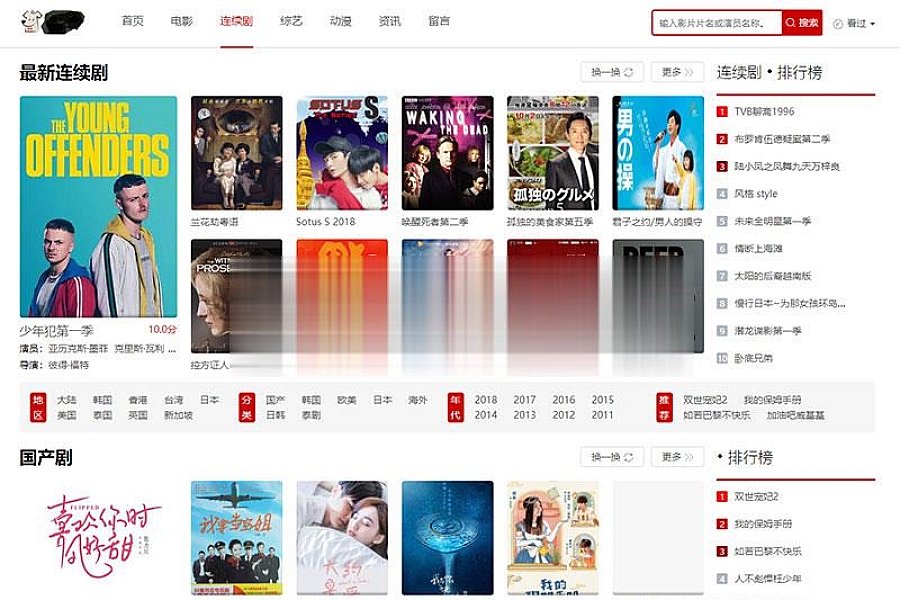
Task: Open the 孤独的美食家第五季 poster
Action: 553,153
